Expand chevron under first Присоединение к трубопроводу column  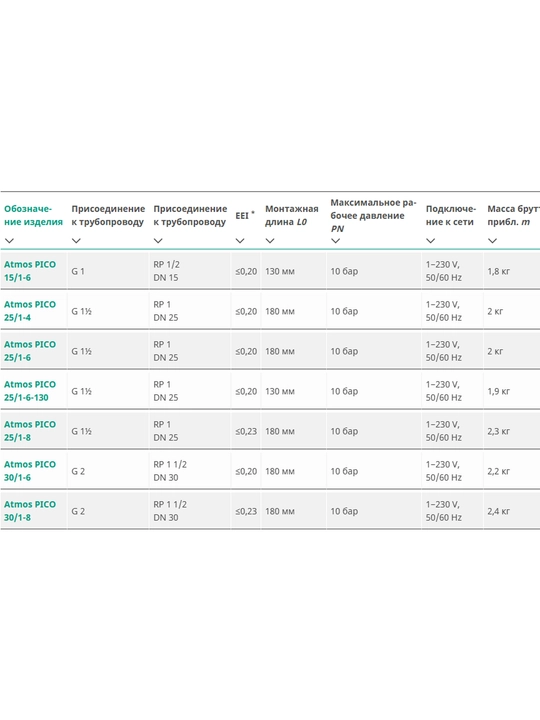coord(76,241)
